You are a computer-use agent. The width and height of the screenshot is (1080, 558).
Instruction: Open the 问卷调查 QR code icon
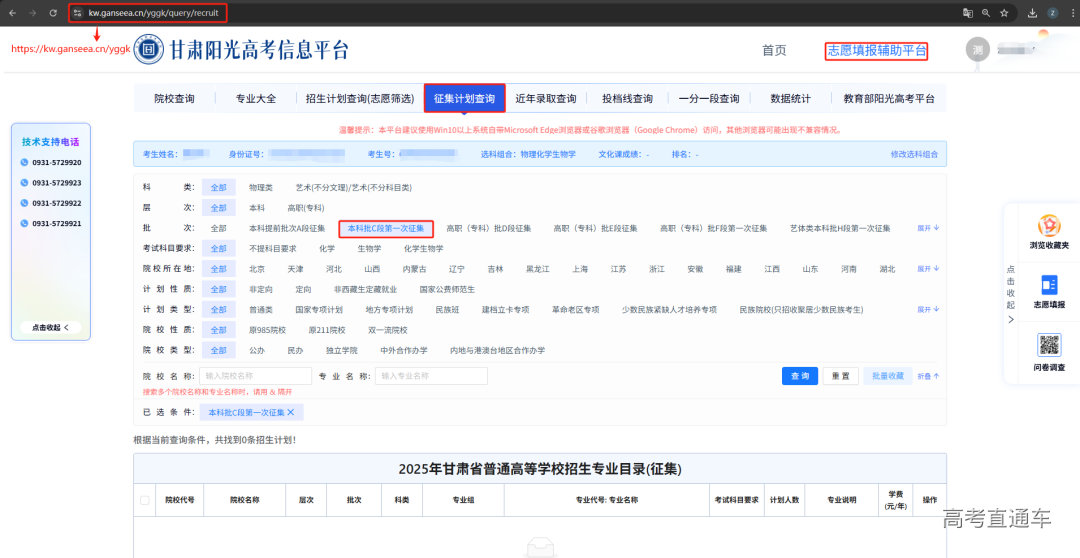click(x=1049, y=348)
